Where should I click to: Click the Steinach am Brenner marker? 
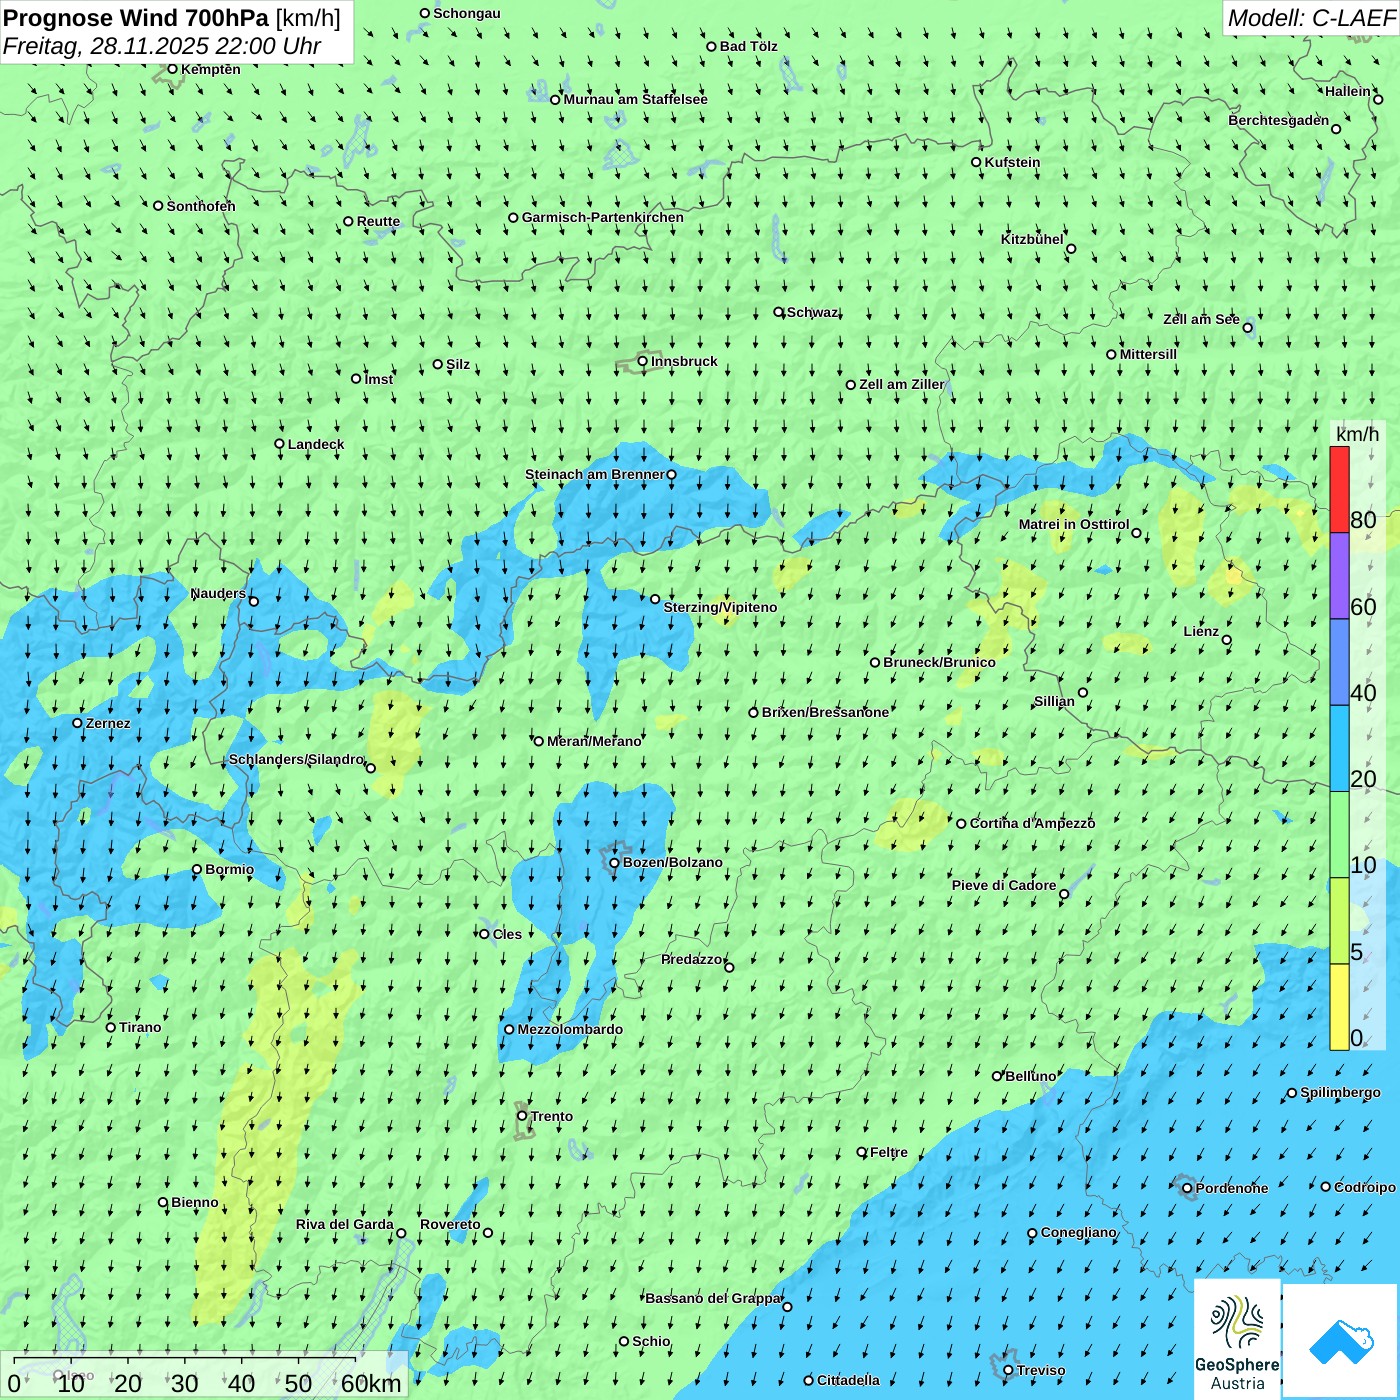point(672,474)
